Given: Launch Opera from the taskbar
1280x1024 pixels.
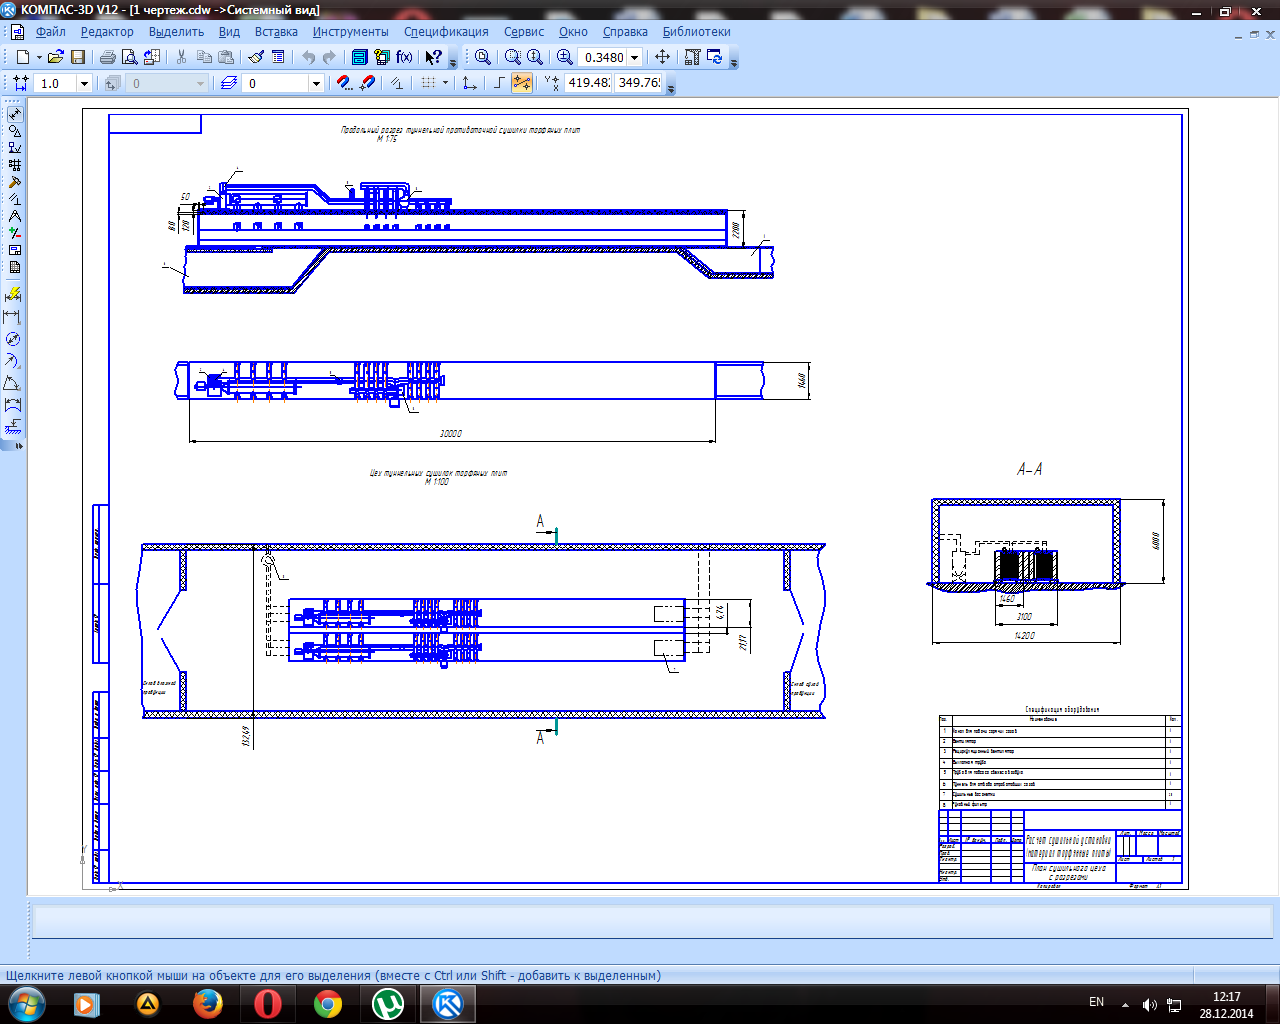Looking at the screenshot, I should 268,1003.
